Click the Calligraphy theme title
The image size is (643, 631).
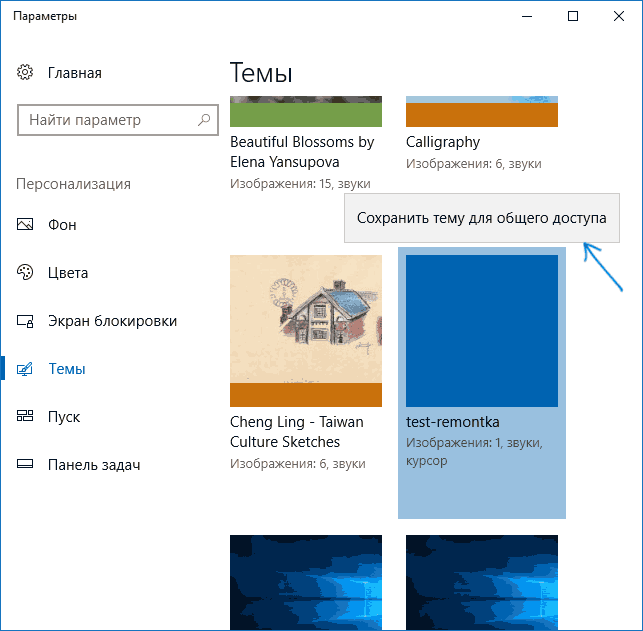tap(443, 142)
